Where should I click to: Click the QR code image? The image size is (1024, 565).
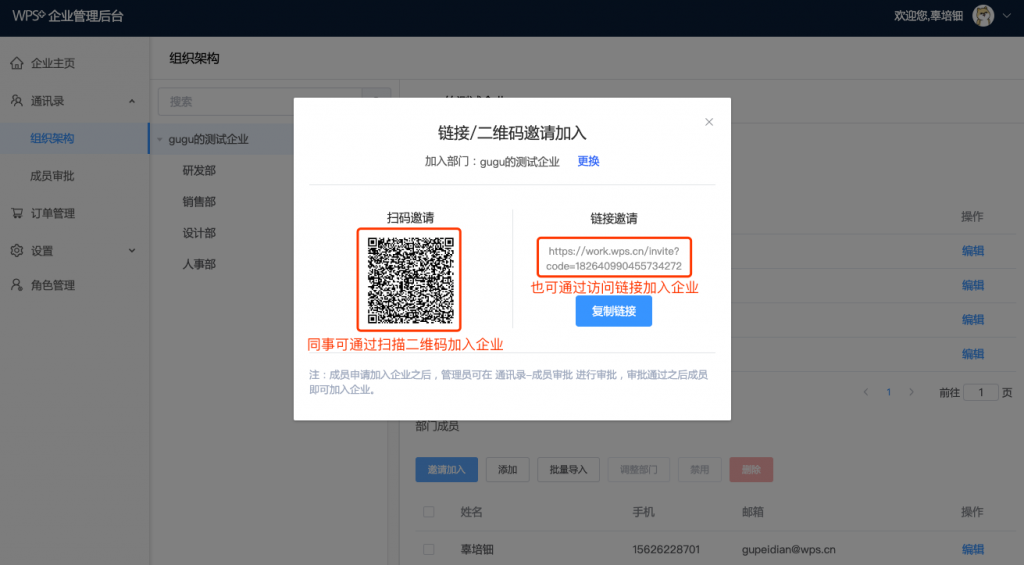pyautogui.click(x=410, y=280)
